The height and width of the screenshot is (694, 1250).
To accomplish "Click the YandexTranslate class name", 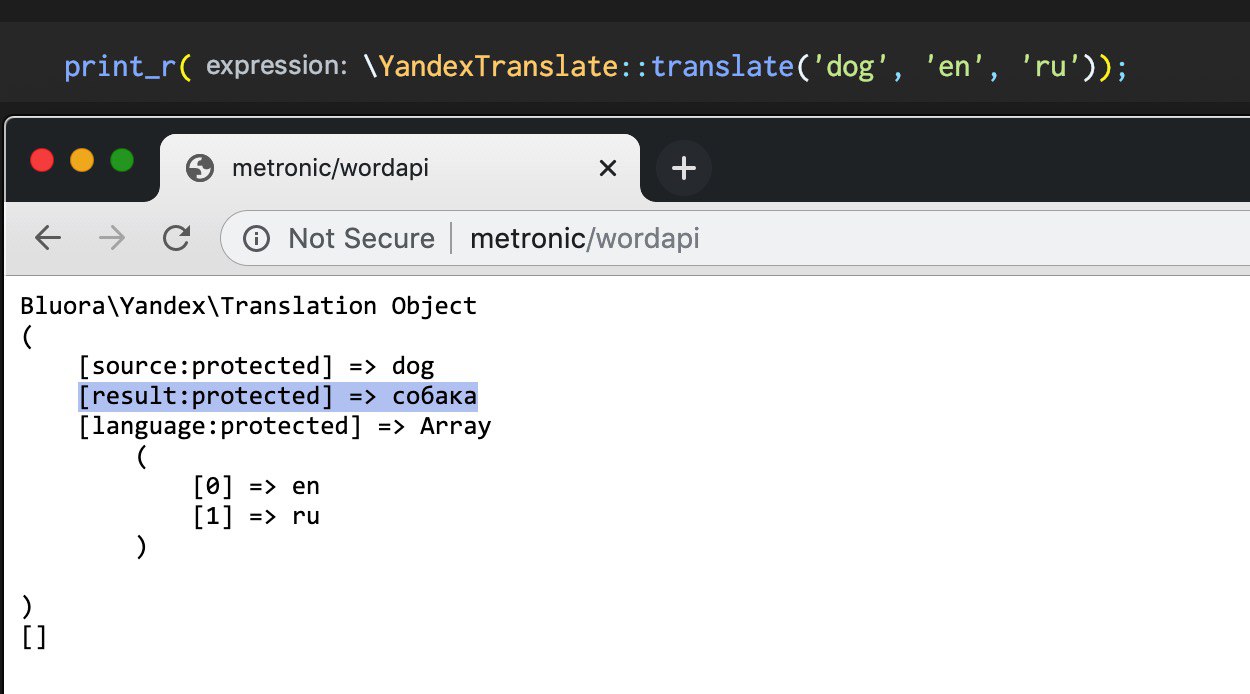I will tap(498, 67).
